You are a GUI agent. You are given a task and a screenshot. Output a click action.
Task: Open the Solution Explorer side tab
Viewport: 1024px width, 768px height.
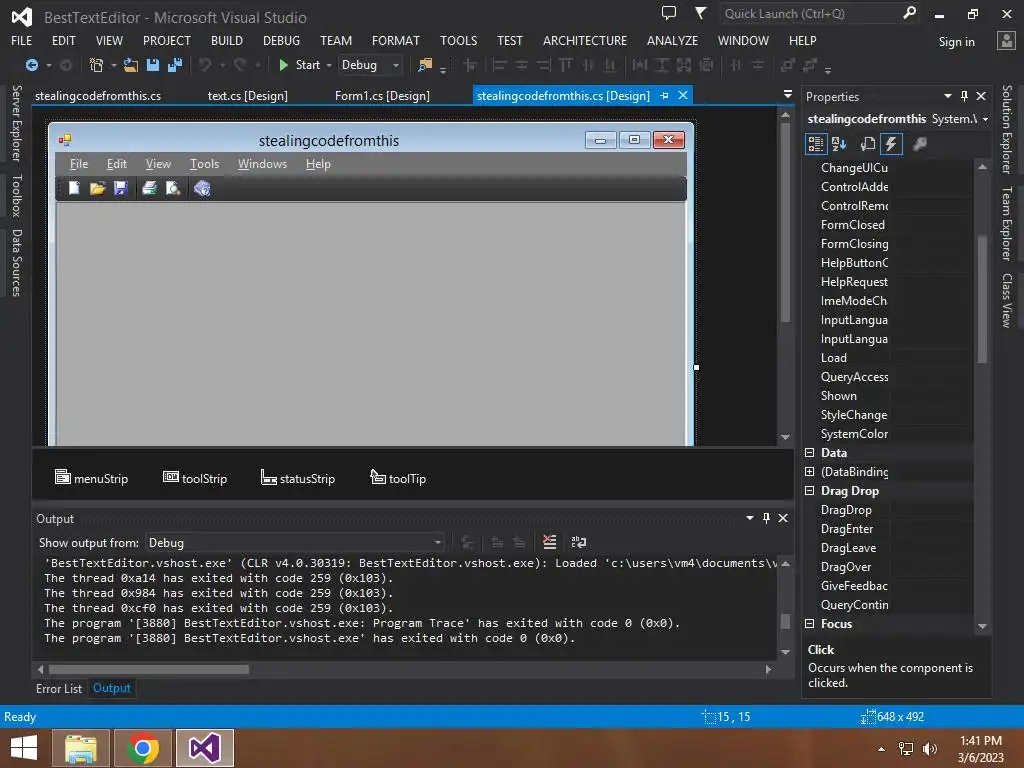(x=1006, y=129)
